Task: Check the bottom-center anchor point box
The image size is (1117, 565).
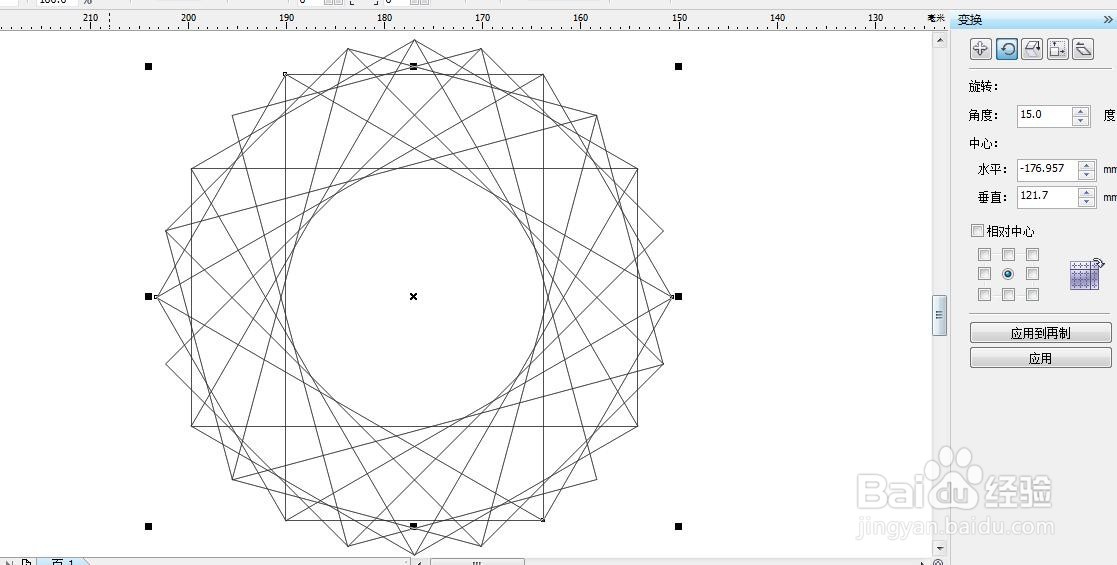Action: pyautogui.click(x=1008, y=294)
